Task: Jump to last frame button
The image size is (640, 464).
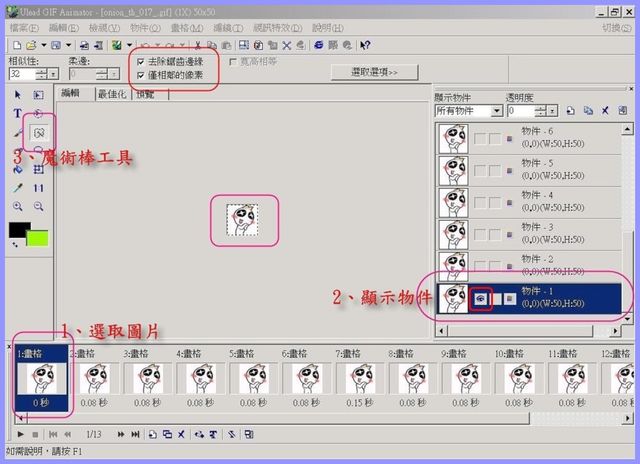Action: (136, 435)
